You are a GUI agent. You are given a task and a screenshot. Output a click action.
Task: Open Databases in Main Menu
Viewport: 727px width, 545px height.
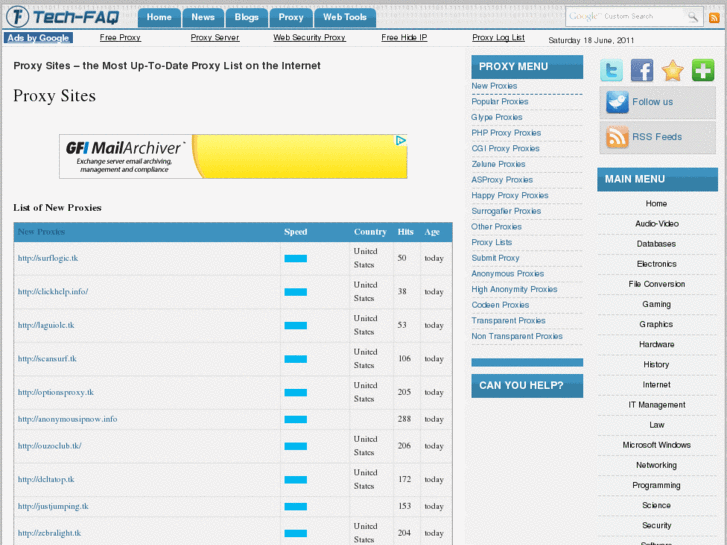pos(656,244)
